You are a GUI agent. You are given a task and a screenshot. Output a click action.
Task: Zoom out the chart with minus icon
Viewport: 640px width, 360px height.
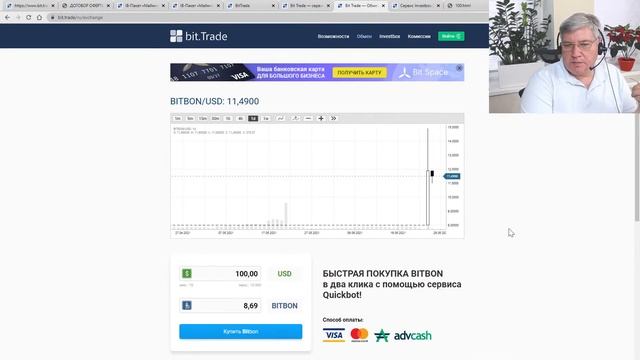pyautogui.click(x=308, y=118)
